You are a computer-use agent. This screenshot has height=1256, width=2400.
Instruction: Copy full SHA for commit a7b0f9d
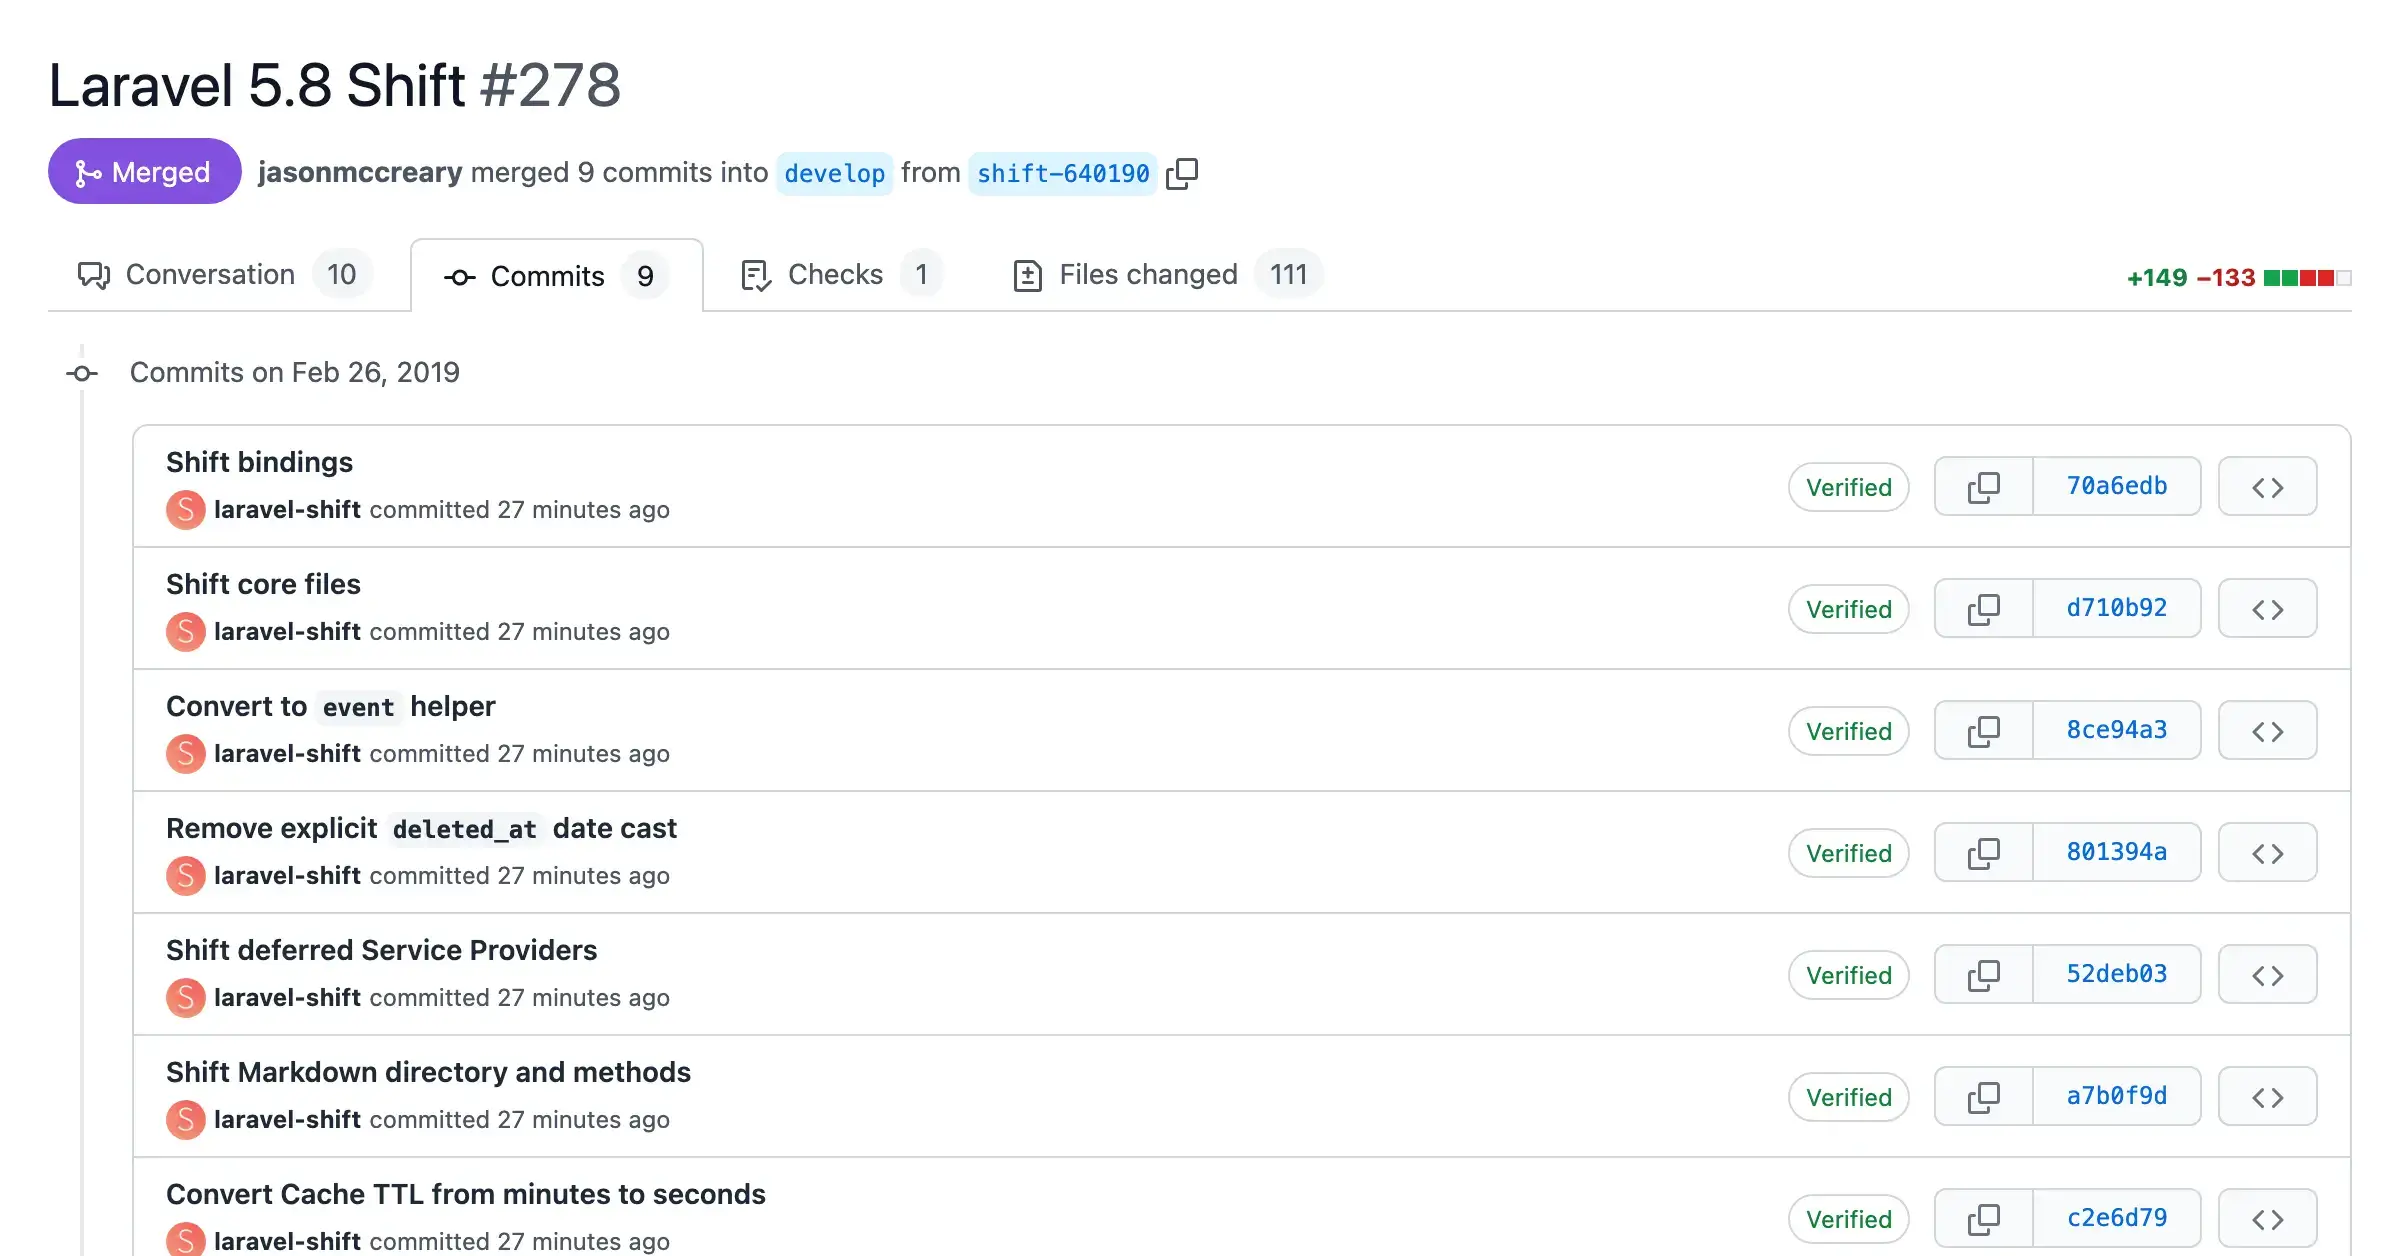click(x=1984, y=1097)
